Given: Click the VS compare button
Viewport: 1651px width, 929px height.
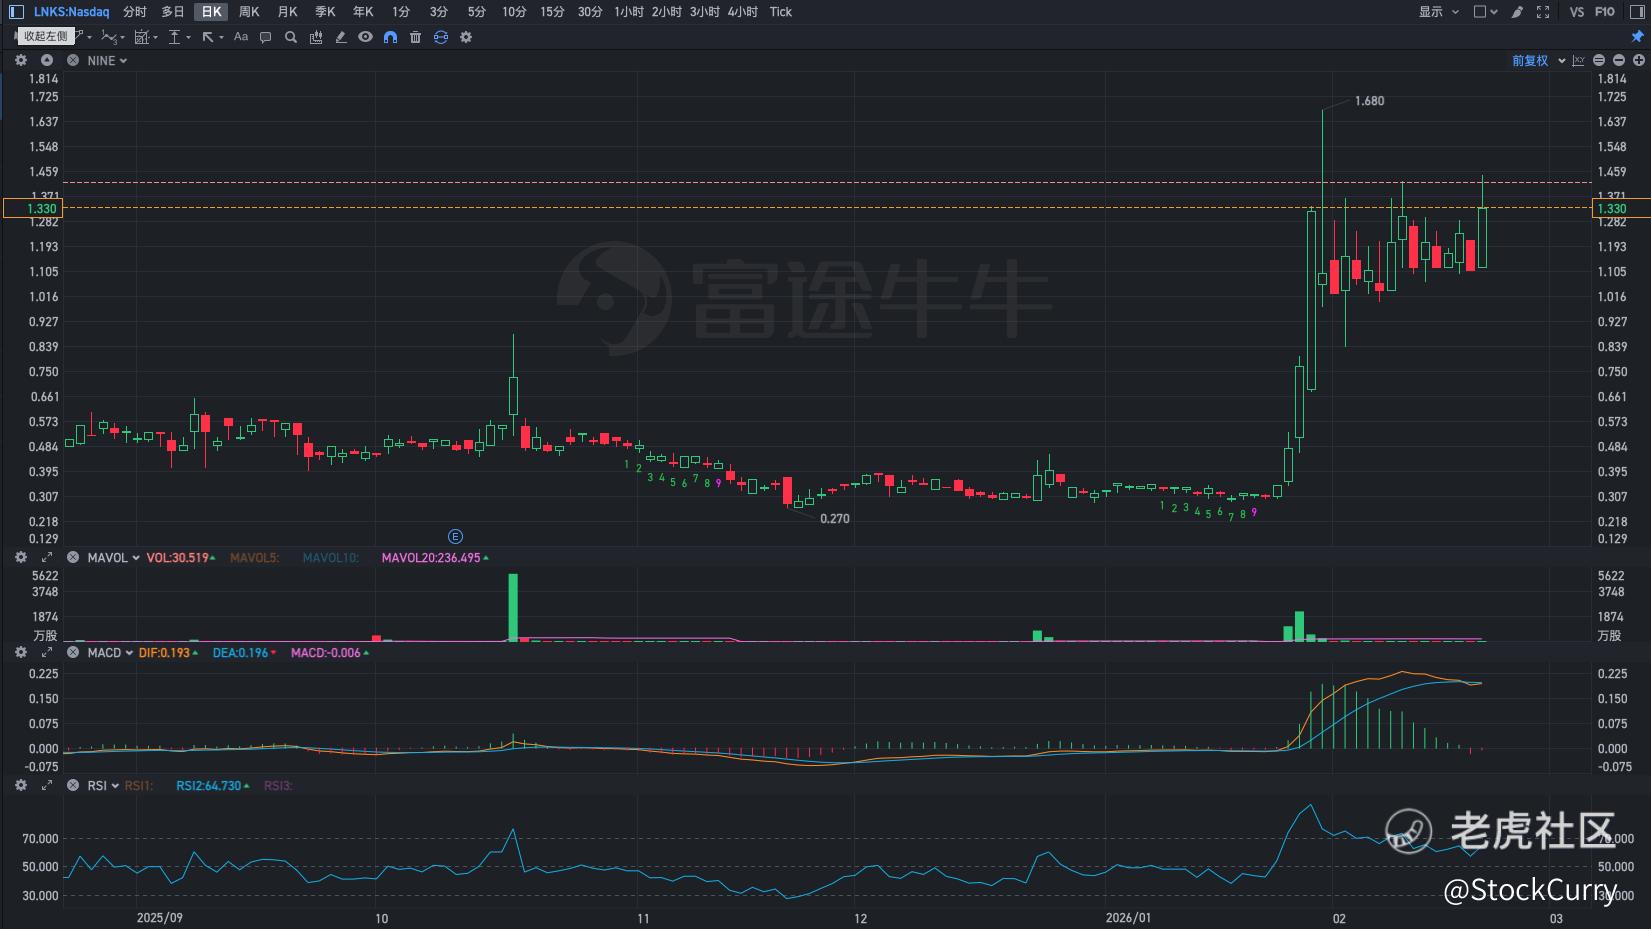Looking at the screenshot, I should [x=1577, y=12].
